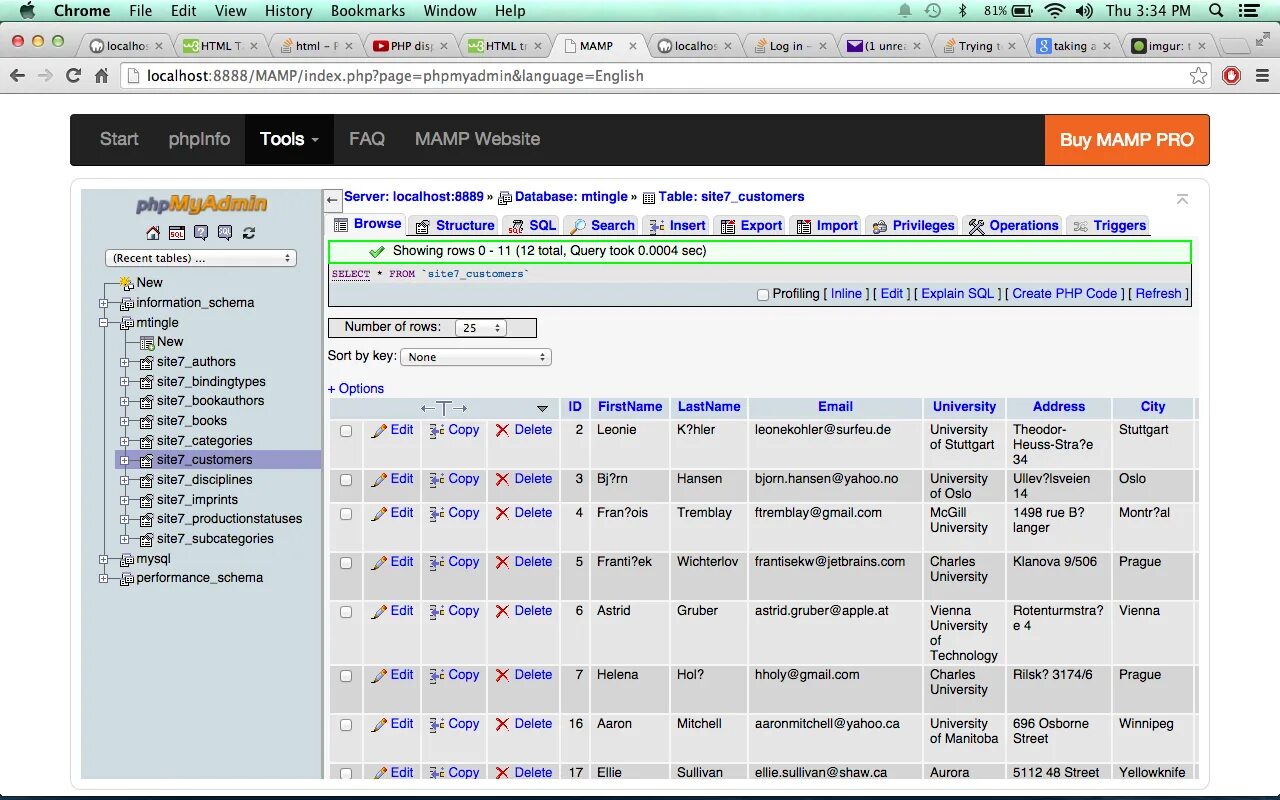Check the row checkbox for Astrid Gruber
Image resolution: width=1280 pixels, height=800 pixels.
point(346,612)
